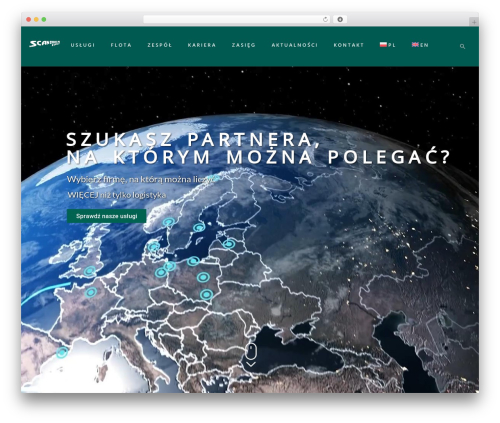Open the Kariera menu item
Viewport: 500px width, 423px height.
[202, 45]
